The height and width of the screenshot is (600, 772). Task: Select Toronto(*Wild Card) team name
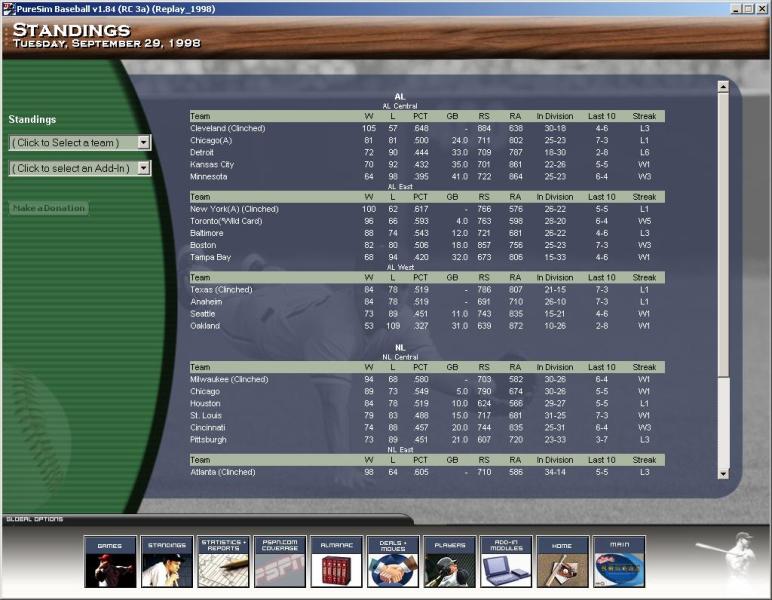point(226,221)
